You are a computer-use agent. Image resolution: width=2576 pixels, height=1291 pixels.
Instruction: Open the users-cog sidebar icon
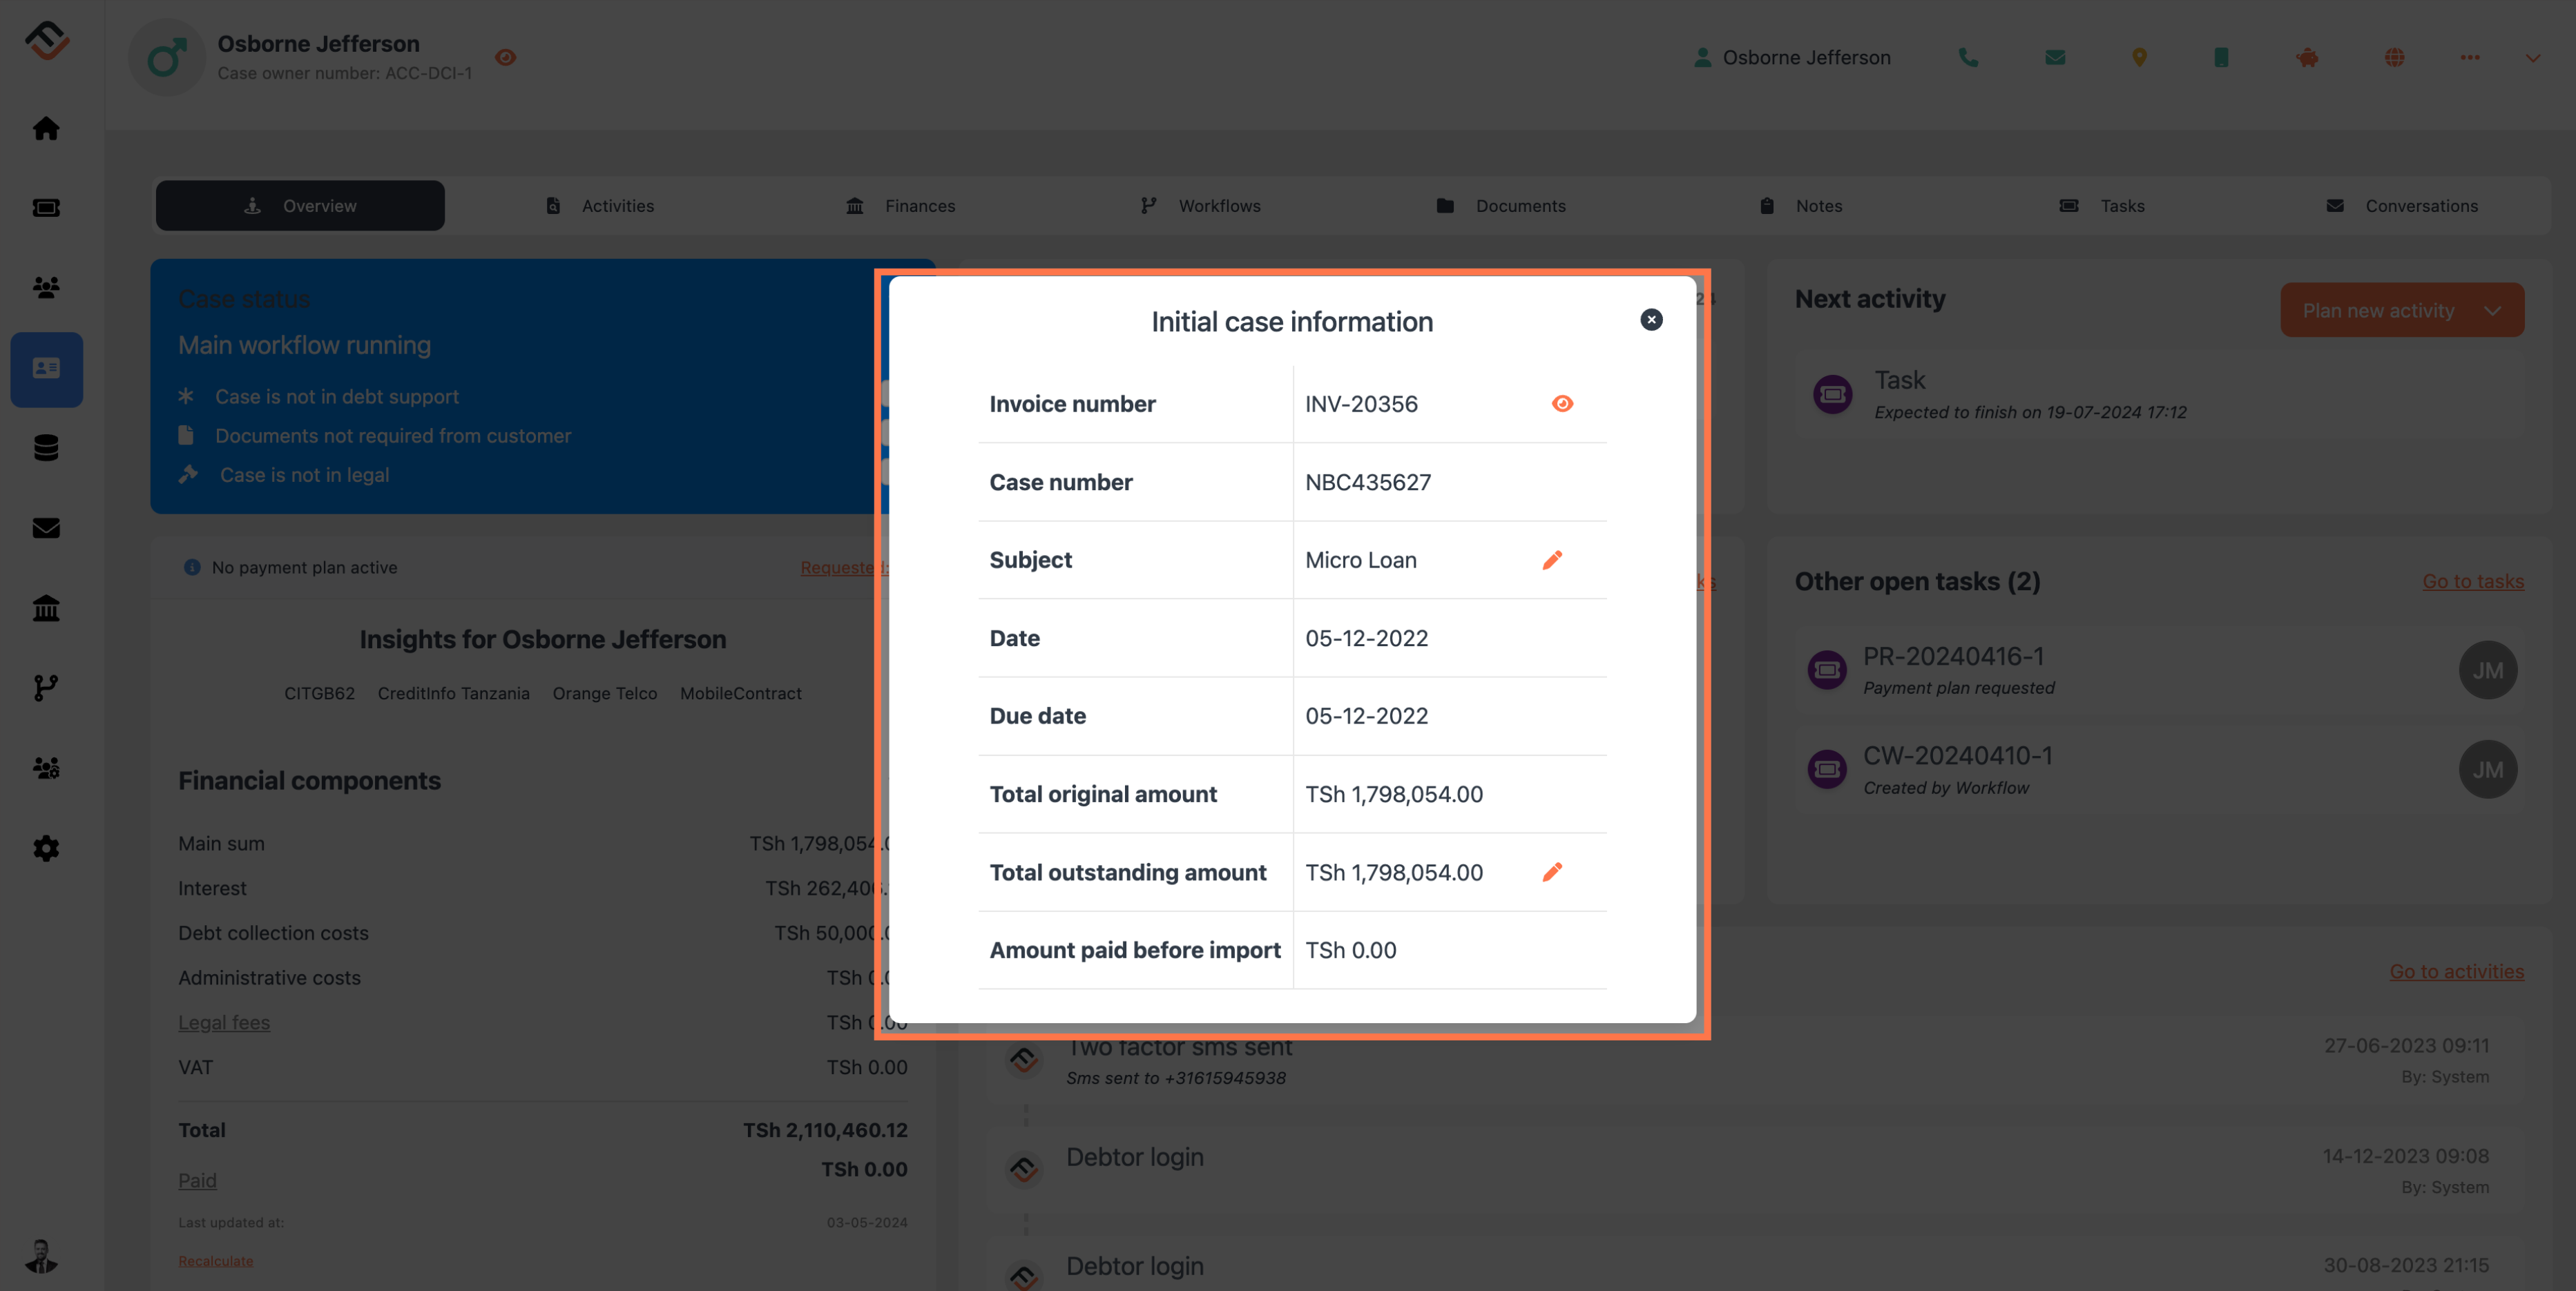pos(46,768)
